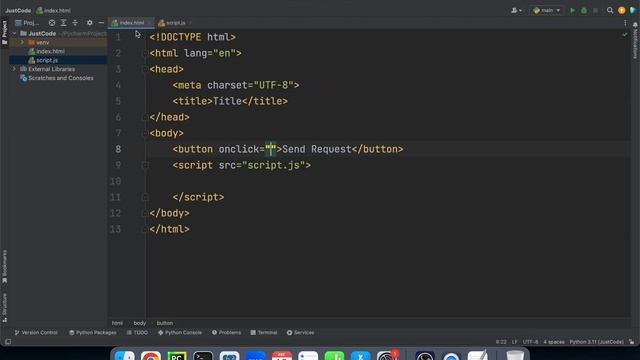Image resolution: width=640 pixels, height=360 pixels.
Task: Open the Notifications side panel
Action: (x=635, y=41)
